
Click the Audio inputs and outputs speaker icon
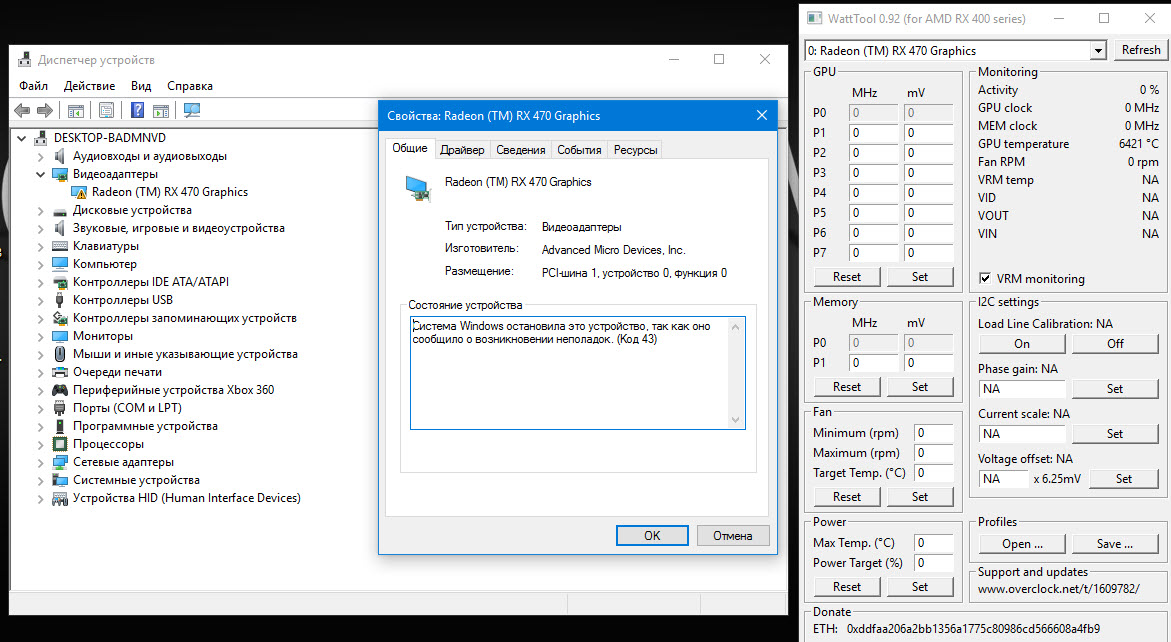[60, 156]
